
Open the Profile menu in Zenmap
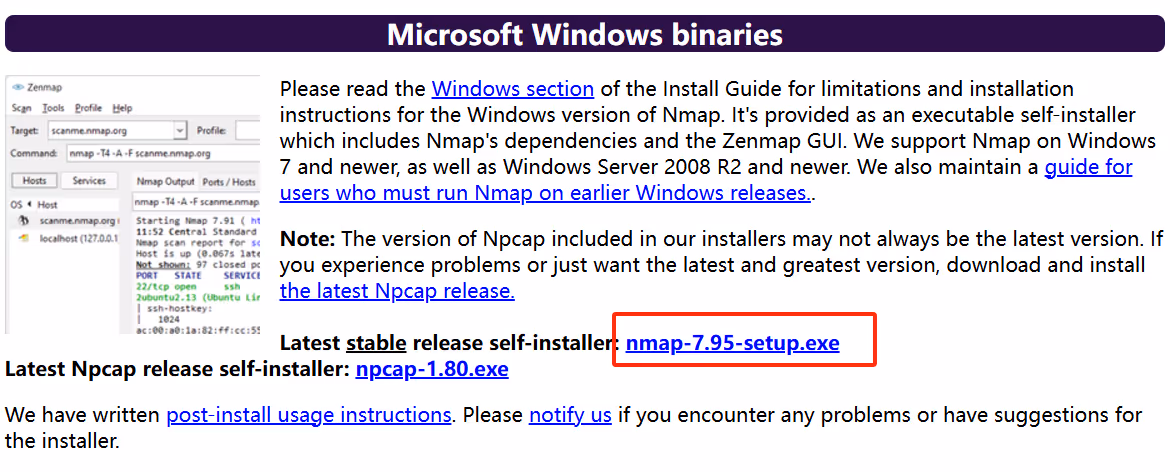(88, 108)
